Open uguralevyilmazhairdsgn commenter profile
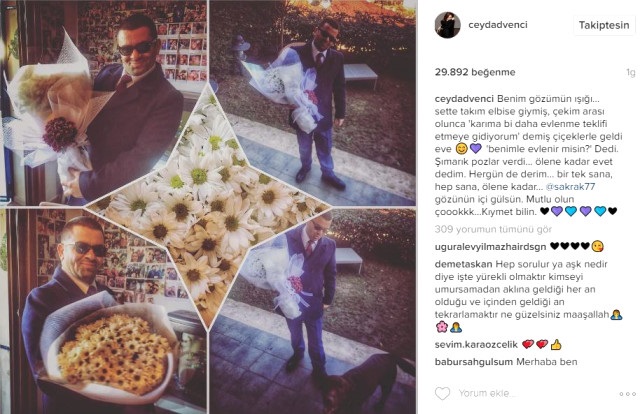Screen dimensions: 640x414 [x=490, y=247]
